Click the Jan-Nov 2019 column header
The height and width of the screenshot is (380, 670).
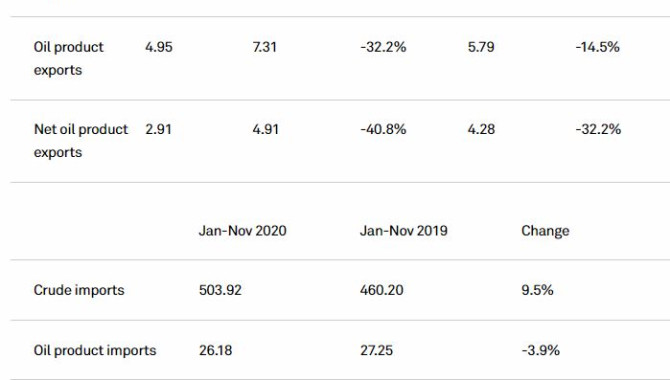[x=404, y=231]
